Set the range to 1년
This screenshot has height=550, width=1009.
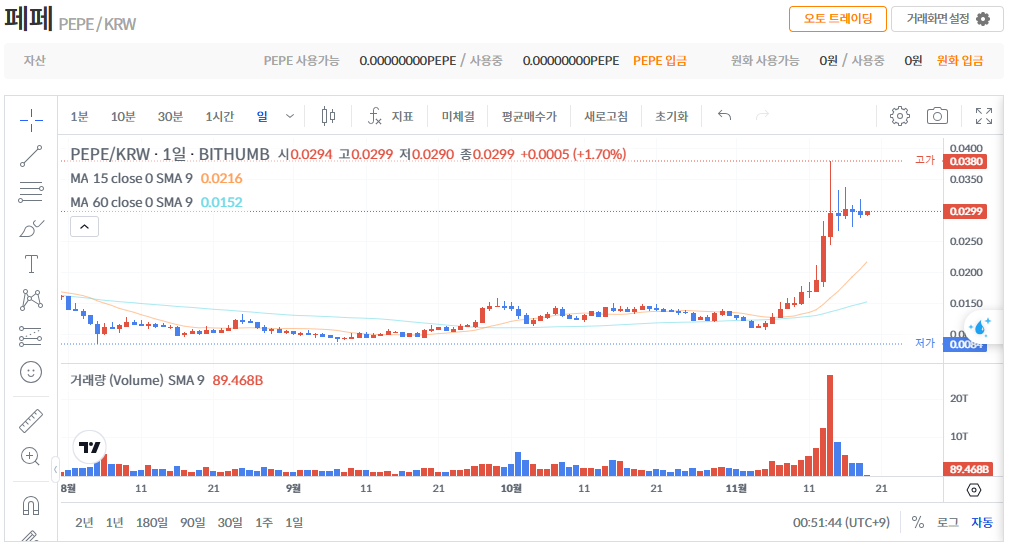[x=115, y=522]
